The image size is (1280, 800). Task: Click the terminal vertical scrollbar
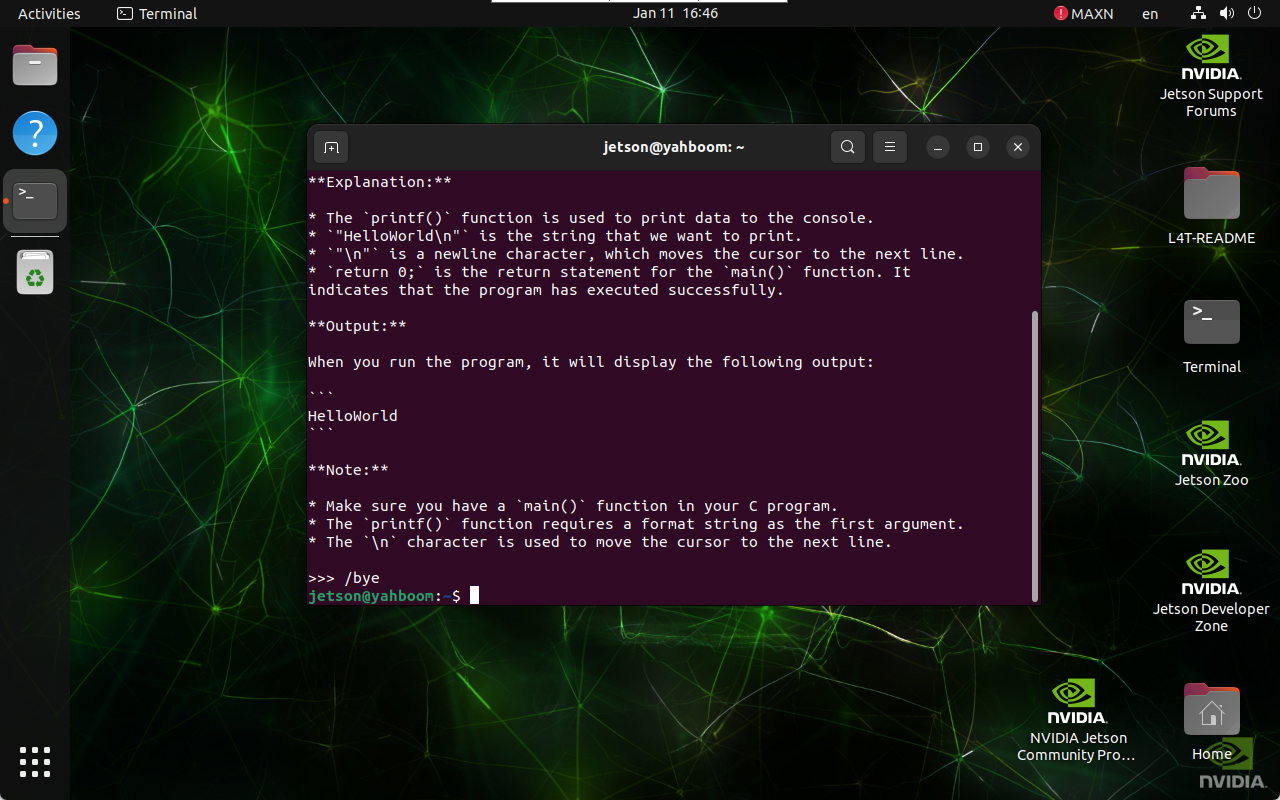[x=1035, y=456]
